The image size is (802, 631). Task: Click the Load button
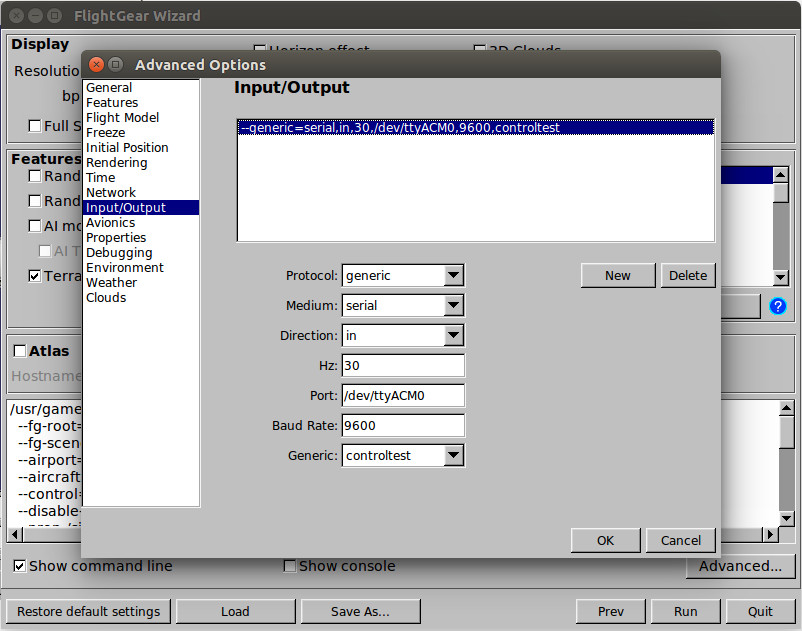tap(235, 612)
